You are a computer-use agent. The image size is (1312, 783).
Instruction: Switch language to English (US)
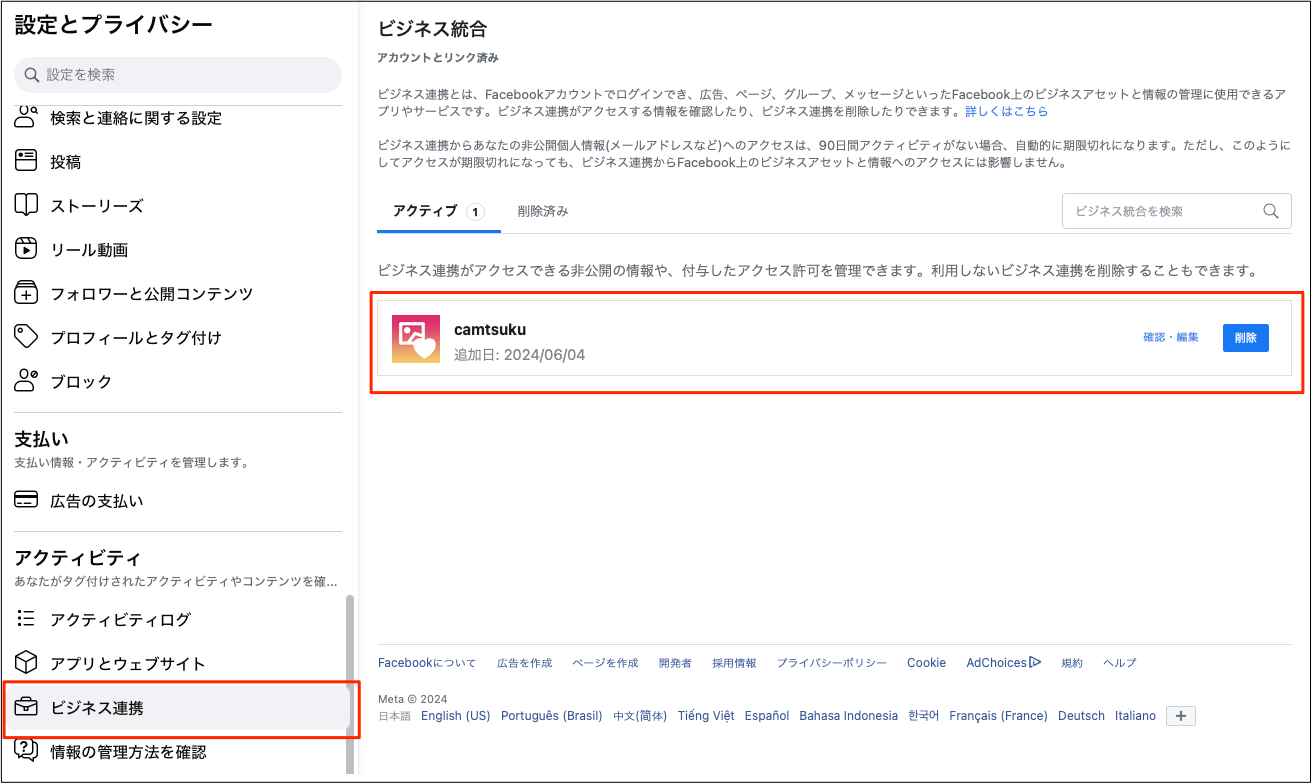(455, 716)
